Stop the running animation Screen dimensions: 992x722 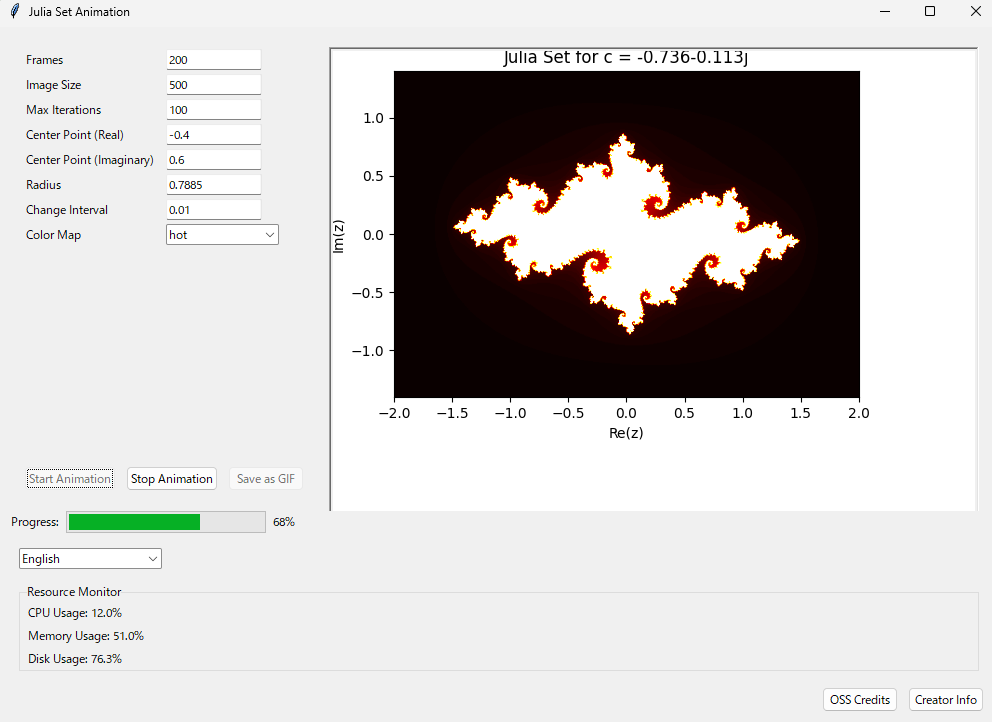coord(171,478)
